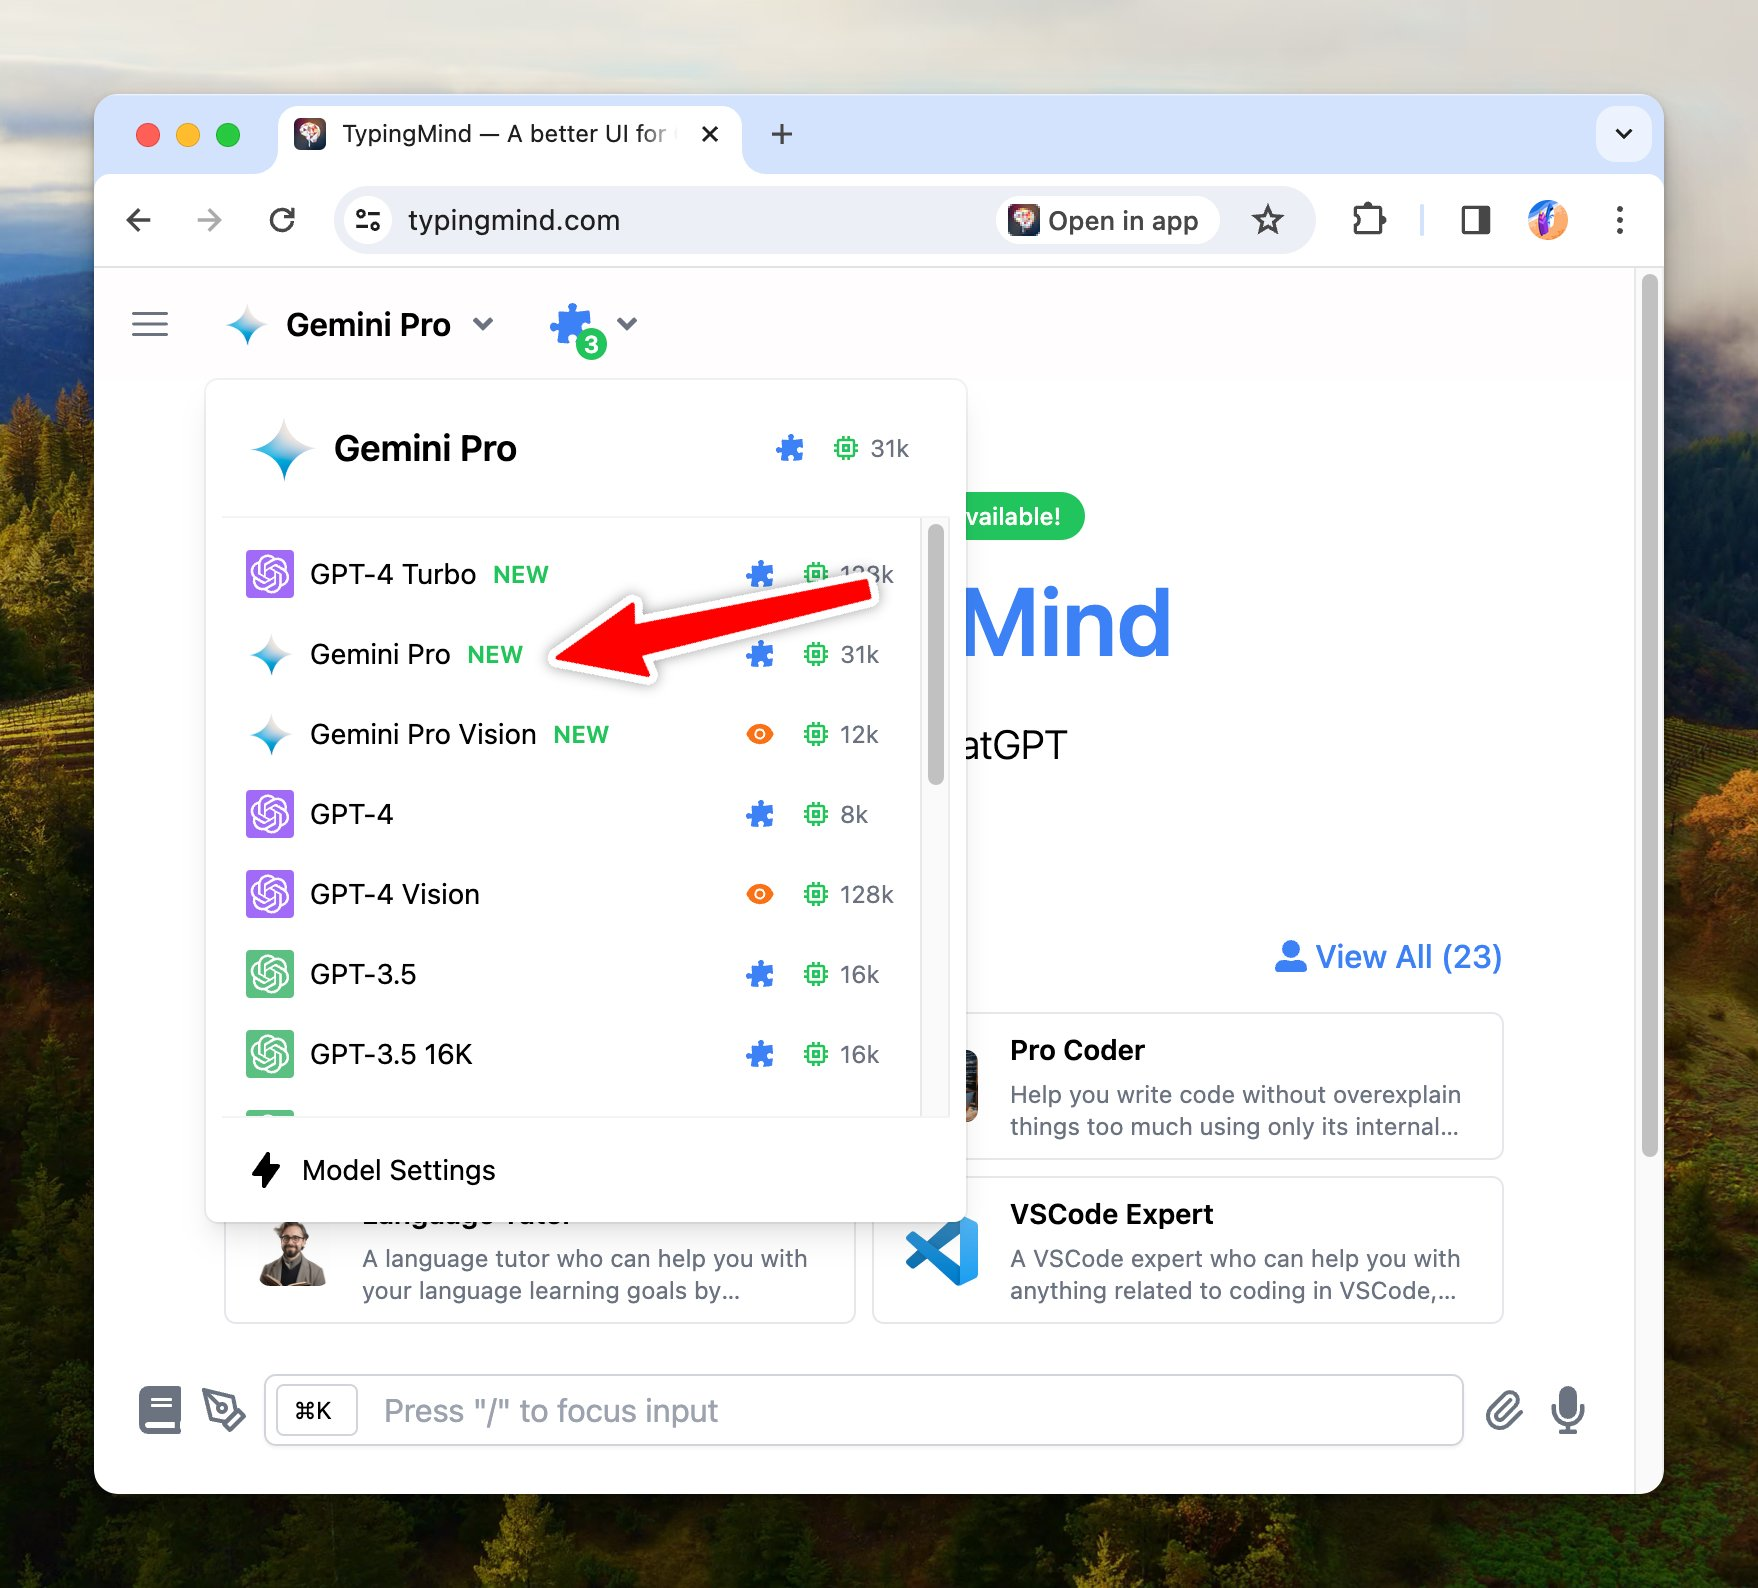The width and height of the screenshot is (1758, 1588).
Task: Select Gemini Pro NEW model entry
Action: [571, 654]
